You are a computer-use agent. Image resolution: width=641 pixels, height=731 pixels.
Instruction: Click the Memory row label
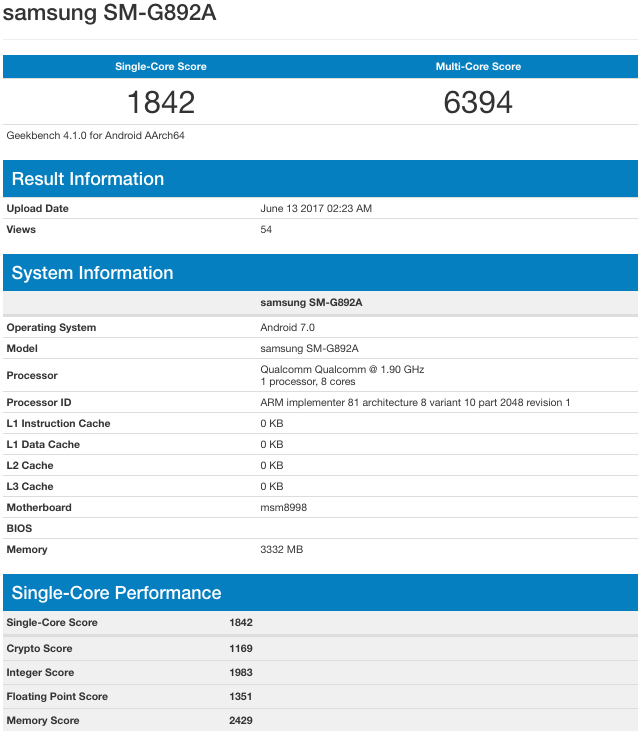click(27, 549)
